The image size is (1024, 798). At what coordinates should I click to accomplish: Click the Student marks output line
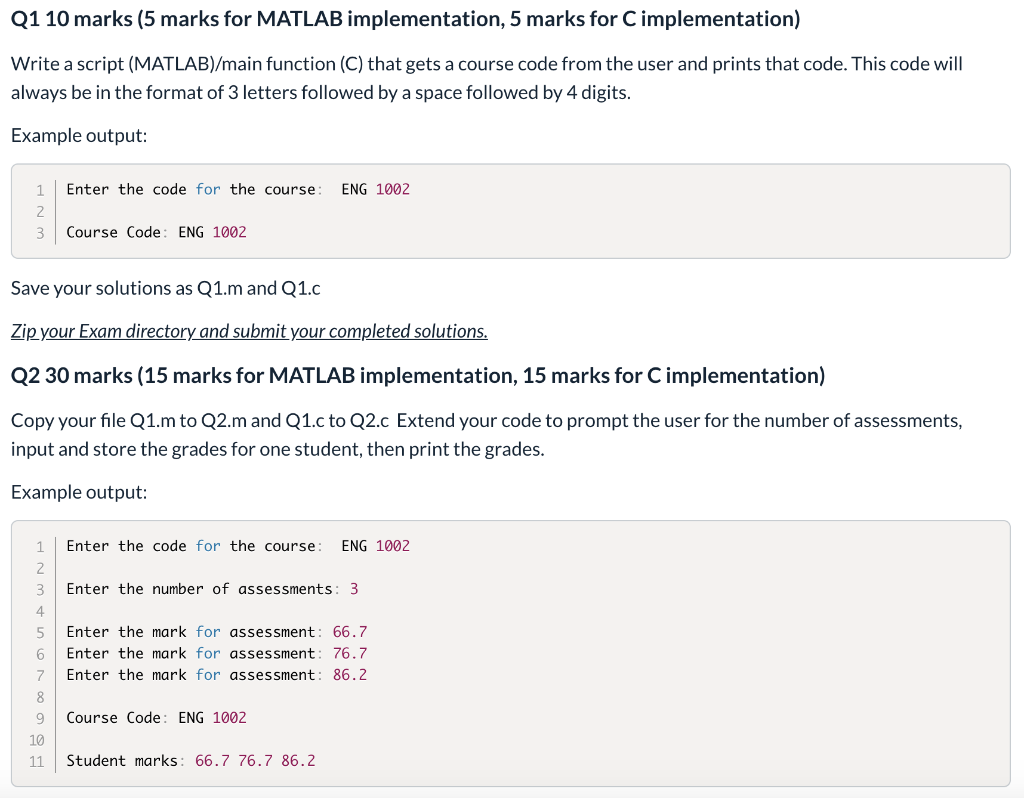pos(190,761)
